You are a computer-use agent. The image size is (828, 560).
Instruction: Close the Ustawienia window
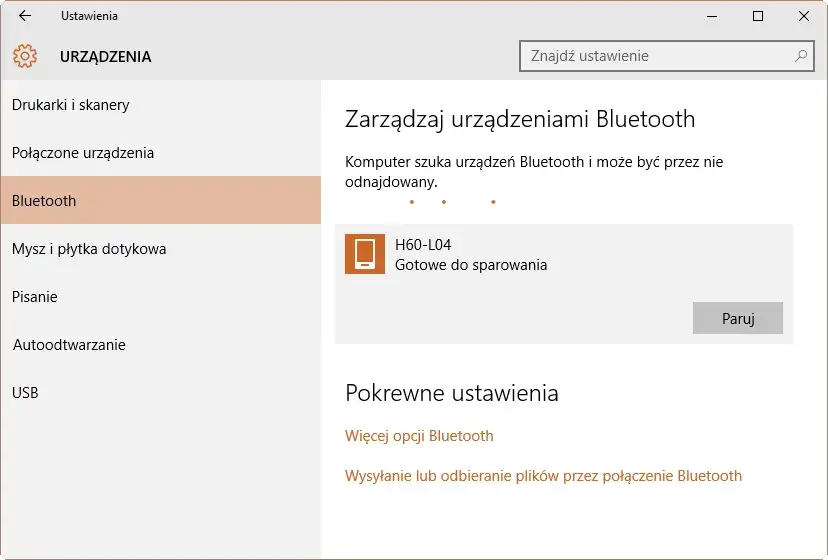point(804,16)
